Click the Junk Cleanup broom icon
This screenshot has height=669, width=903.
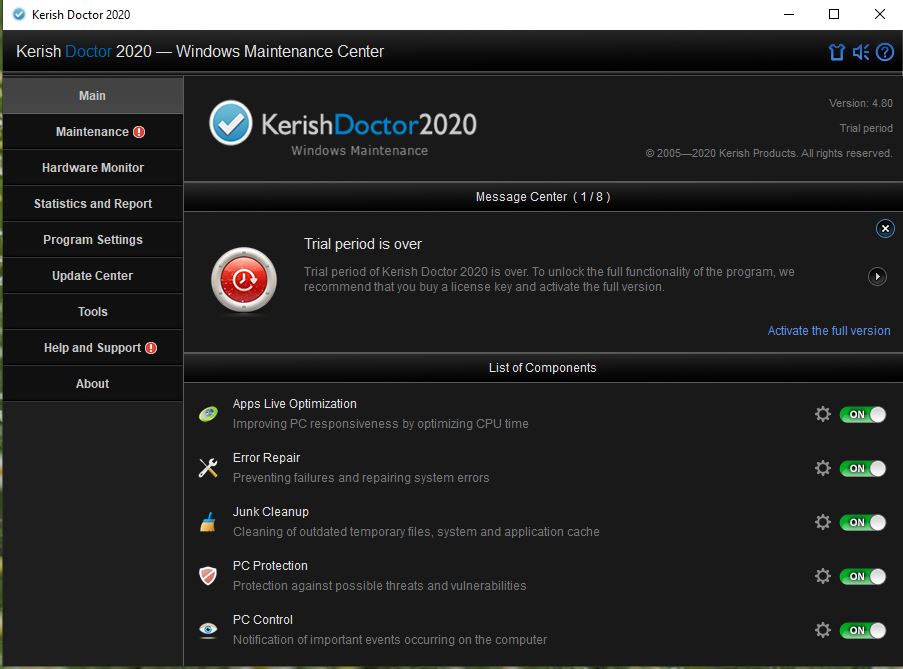point(208,522)
